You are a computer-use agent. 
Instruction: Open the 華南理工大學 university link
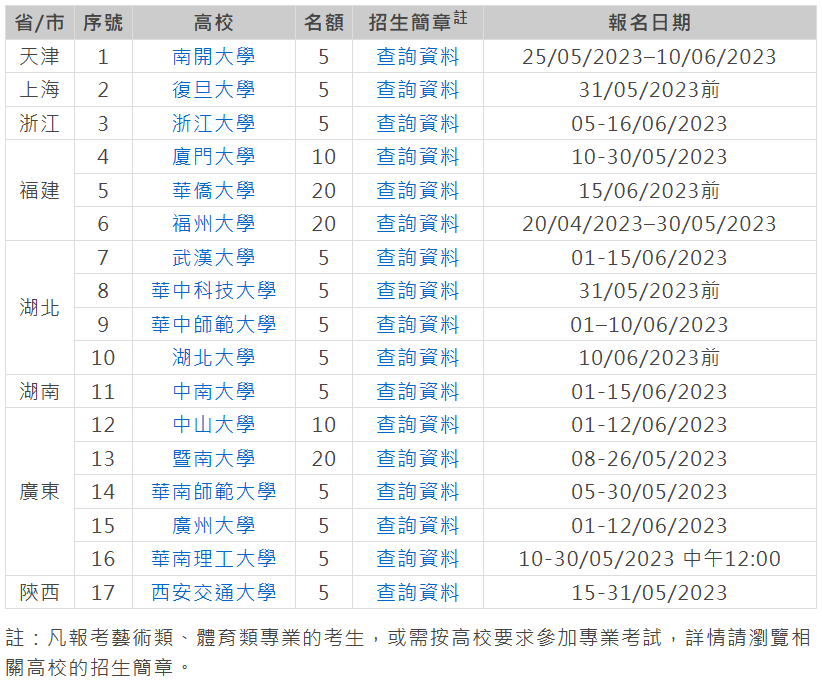pos(214,559)
